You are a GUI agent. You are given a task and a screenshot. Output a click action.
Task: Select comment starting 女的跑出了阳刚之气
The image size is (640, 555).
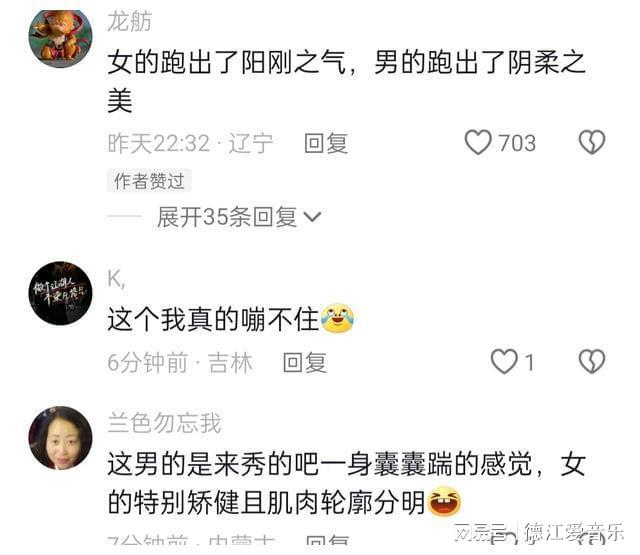tap(347, 81)
